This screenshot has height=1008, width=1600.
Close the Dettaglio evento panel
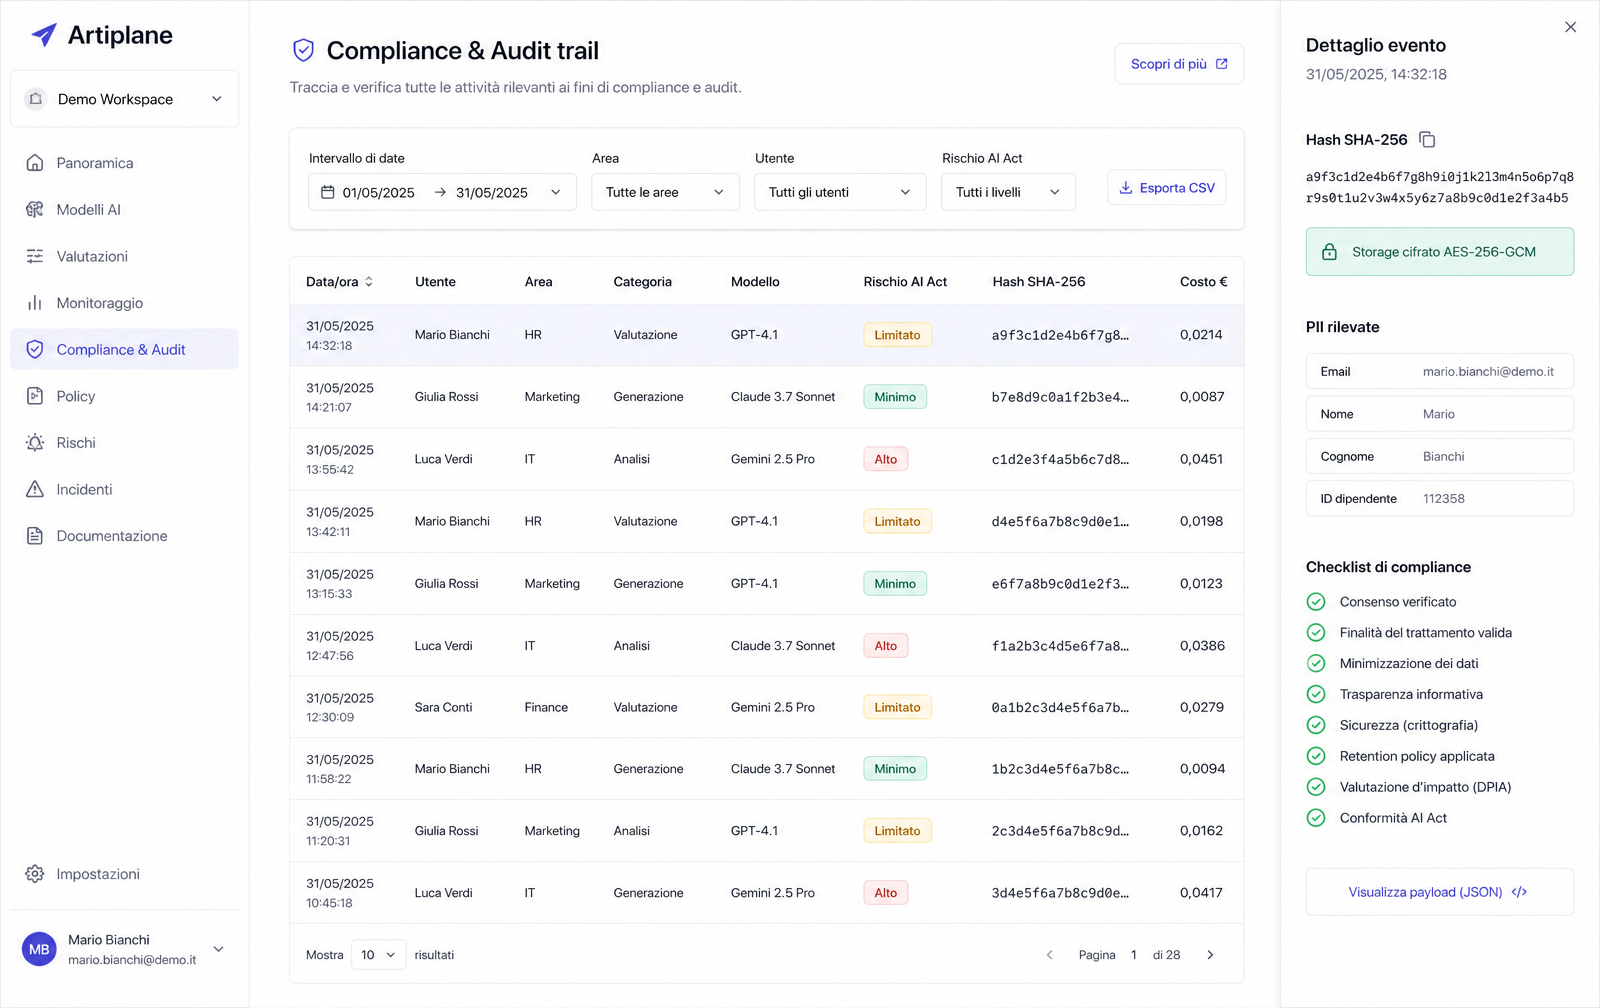click(x=1570, y=27)
